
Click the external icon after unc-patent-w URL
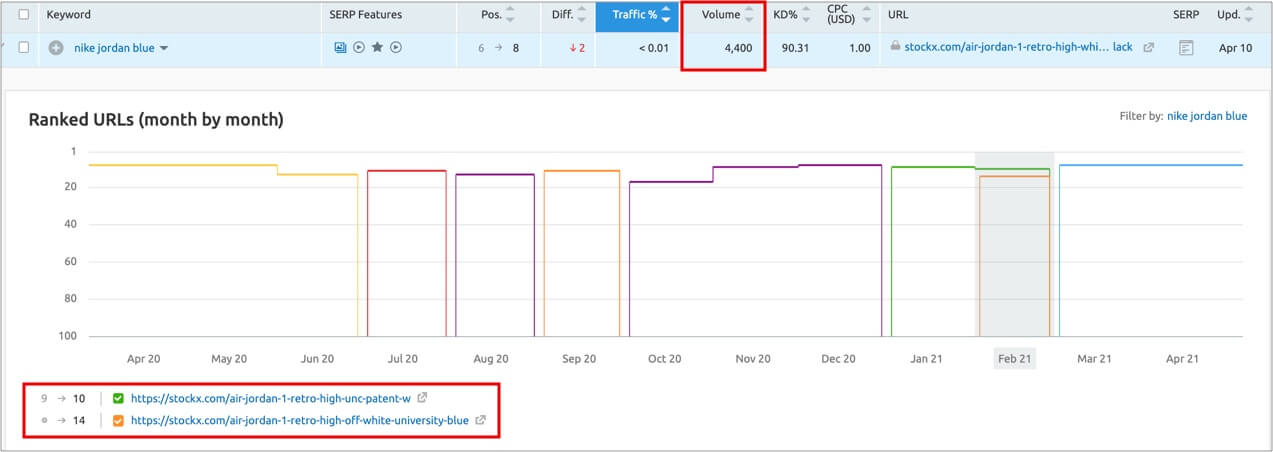click(x=422, y=398)
